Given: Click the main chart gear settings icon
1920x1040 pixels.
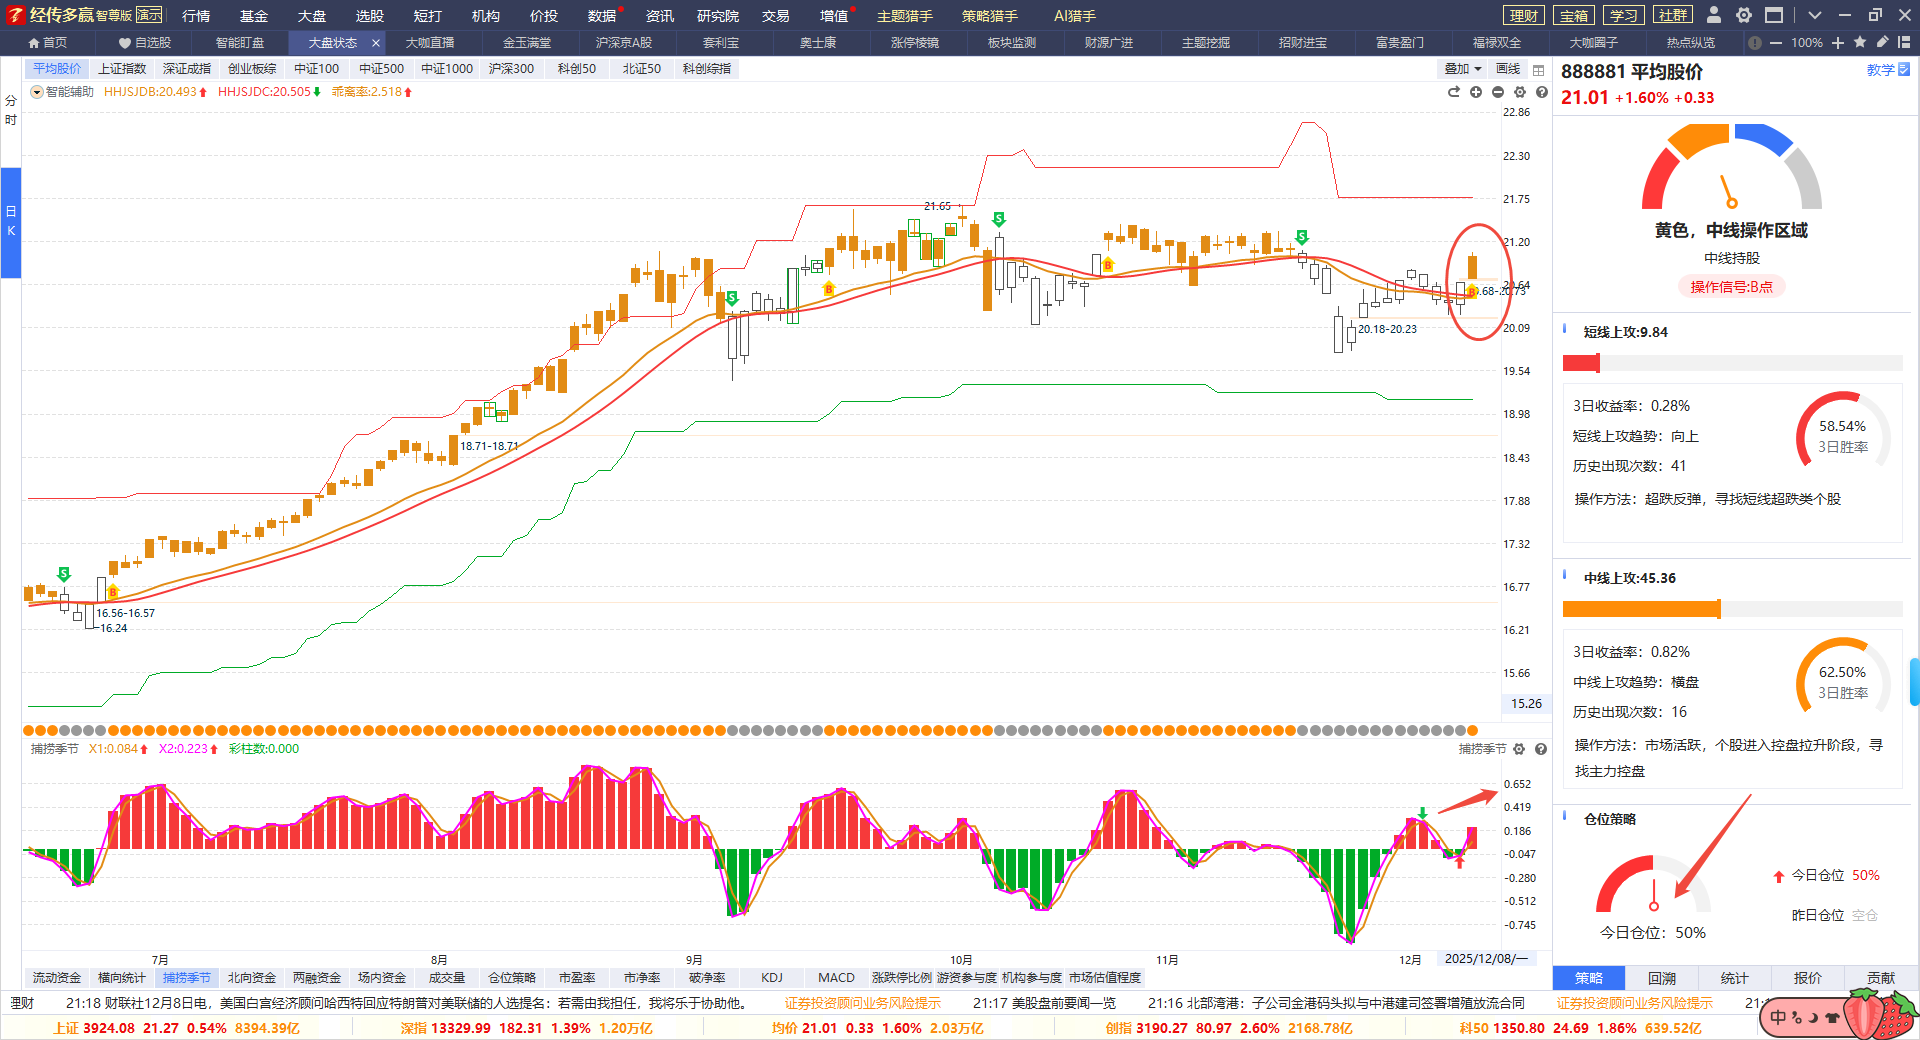Looking at the screenshot, I should click(1520, 92).
